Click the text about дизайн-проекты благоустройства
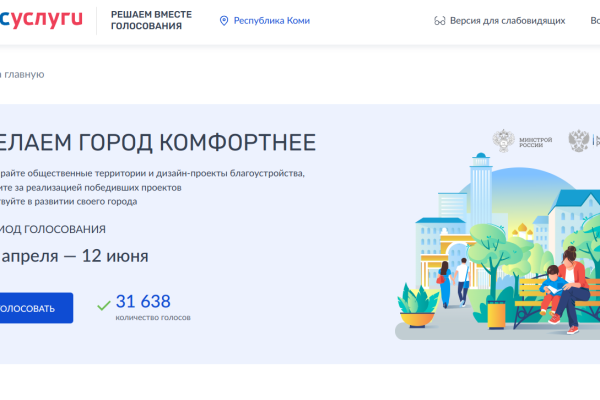The width and height of the screenshot is (600, 400). [152, 173]
